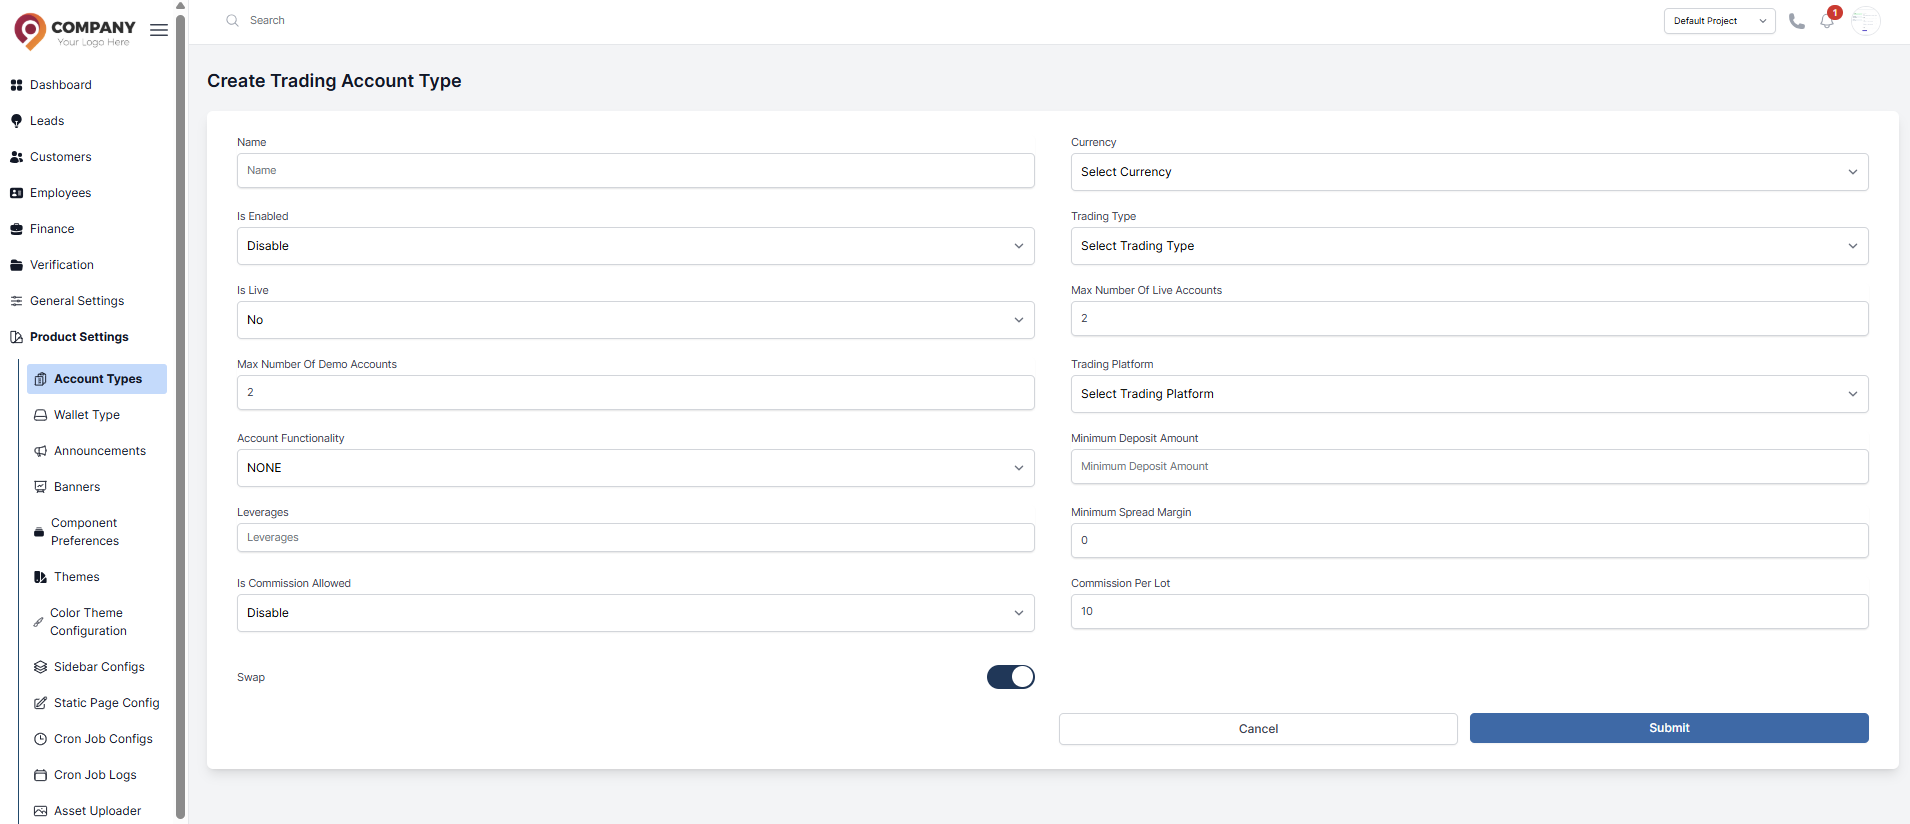Open Verification section
This screenshot has height=824, width=1910.
[x=62, y=265]
